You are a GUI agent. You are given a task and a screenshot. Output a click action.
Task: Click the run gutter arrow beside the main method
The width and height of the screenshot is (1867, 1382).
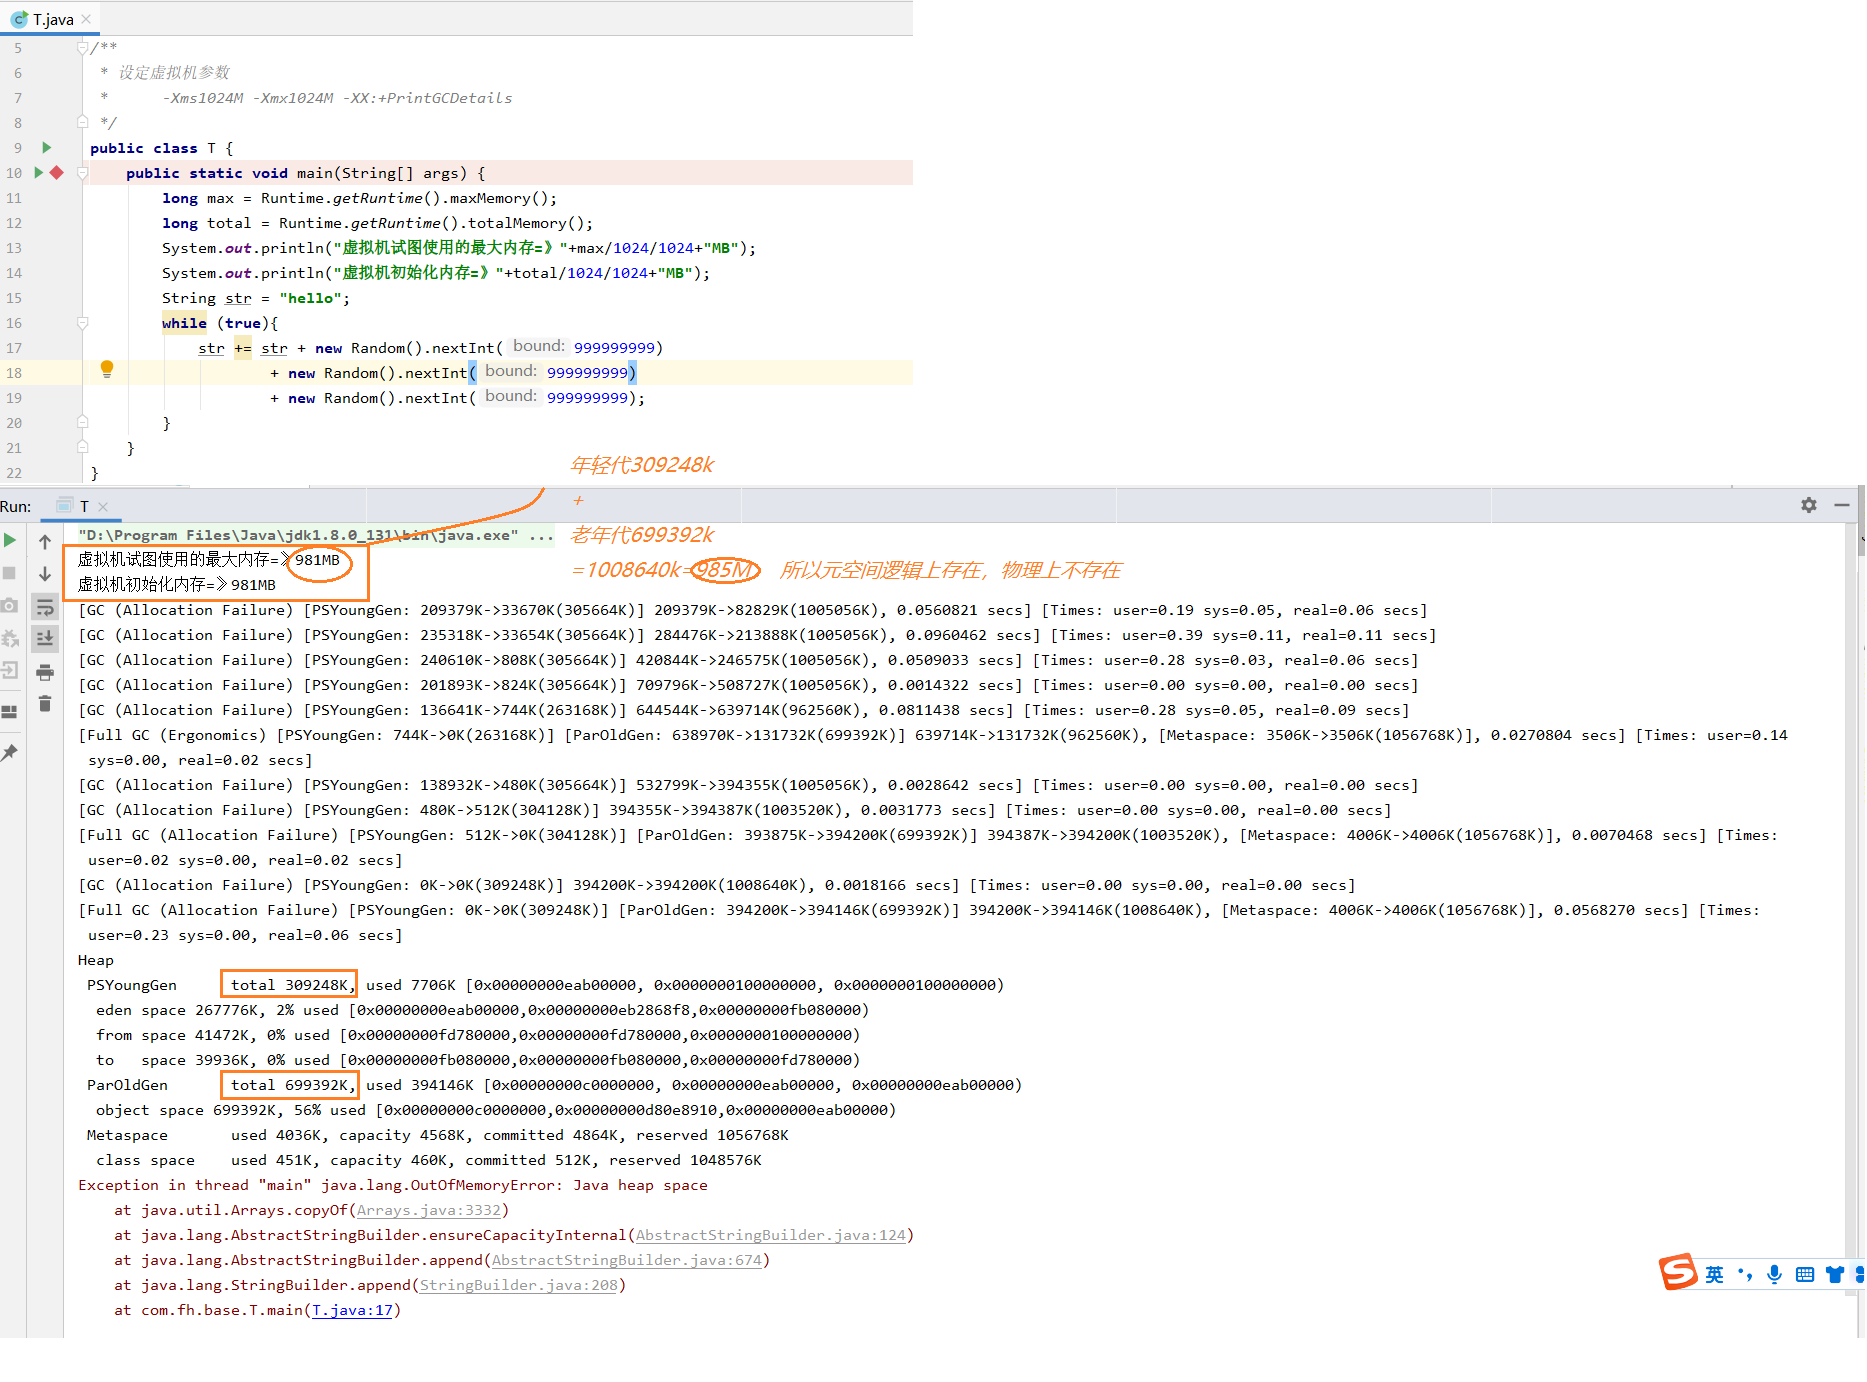tap(38, 172)
